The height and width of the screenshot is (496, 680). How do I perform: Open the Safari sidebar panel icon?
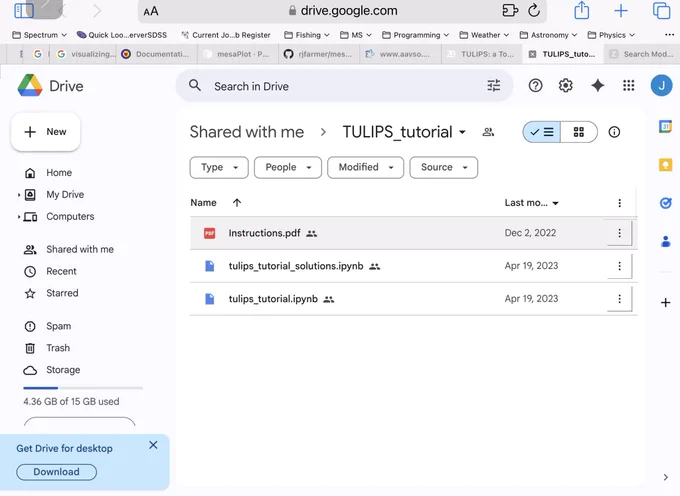pos(24,10)
